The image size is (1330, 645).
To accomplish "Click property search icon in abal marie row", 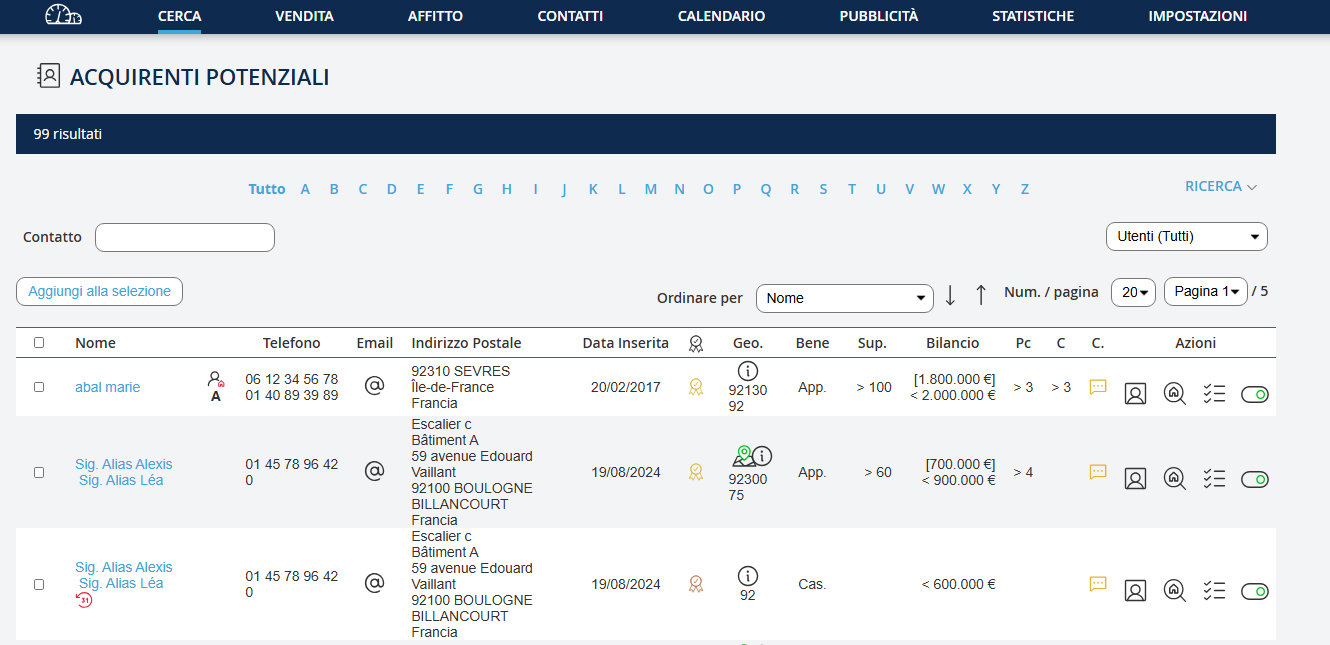I will click(1175, 394).
